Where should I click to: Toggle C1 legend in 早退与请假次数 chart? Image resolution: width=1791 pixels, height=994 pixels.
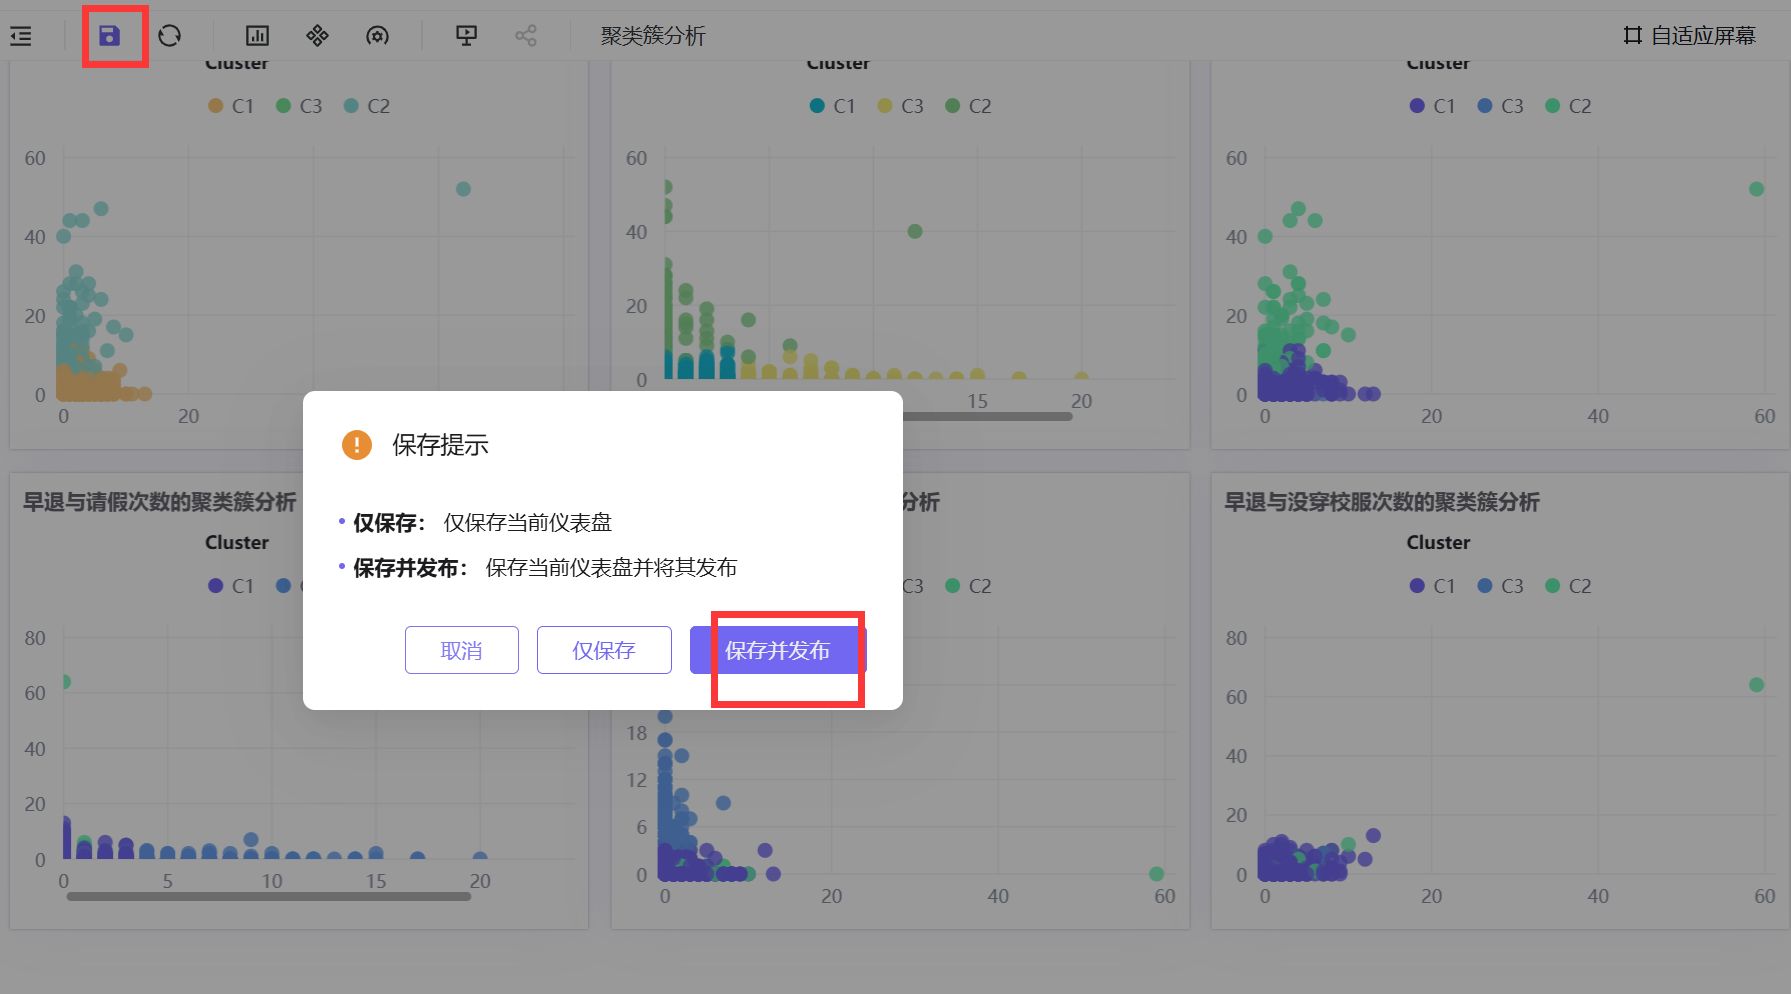(x=231, y=586)
